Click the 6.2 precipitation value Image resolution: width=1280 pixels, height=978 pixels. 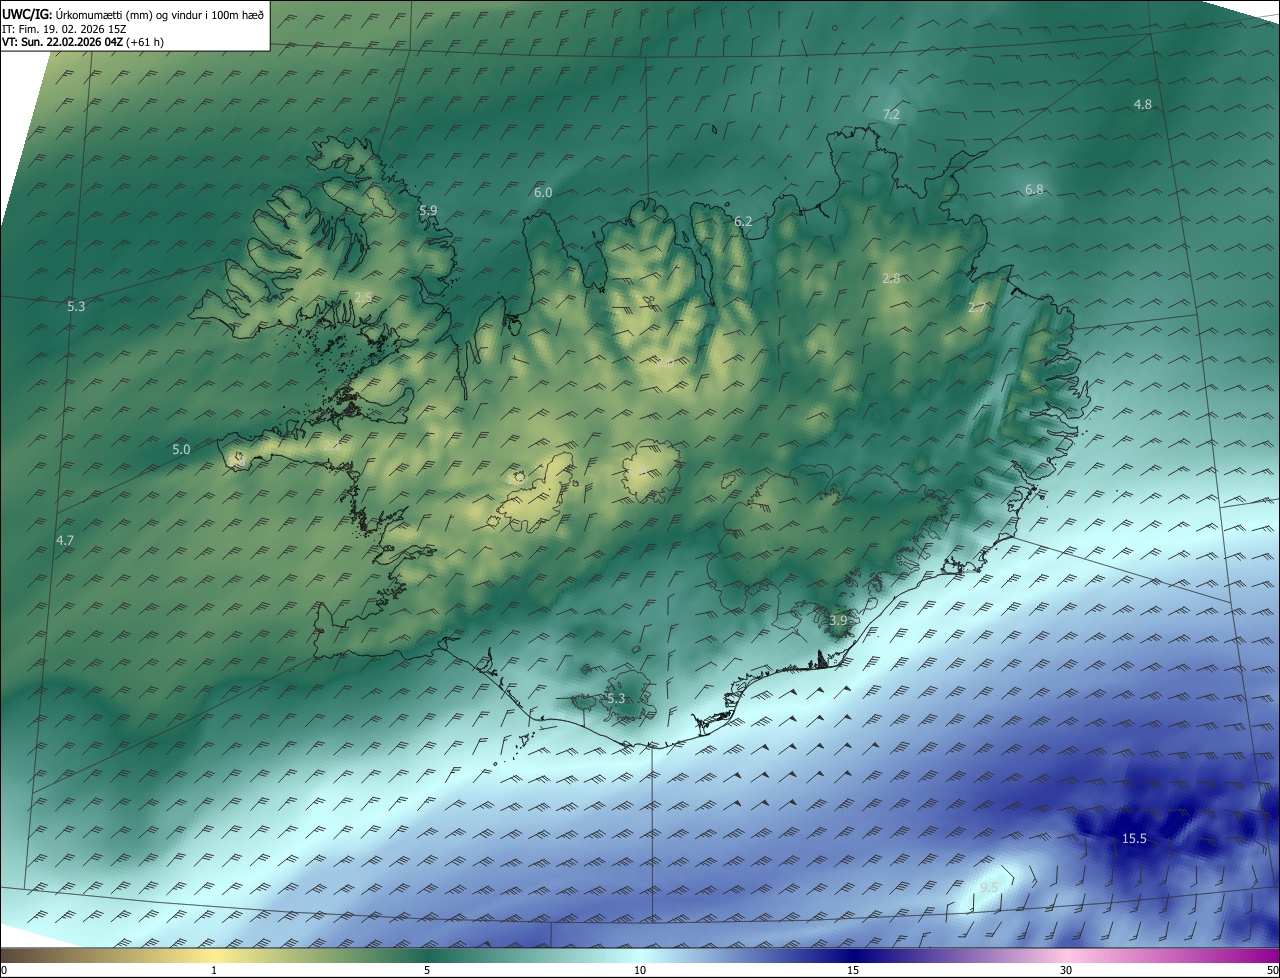(743, 221)
